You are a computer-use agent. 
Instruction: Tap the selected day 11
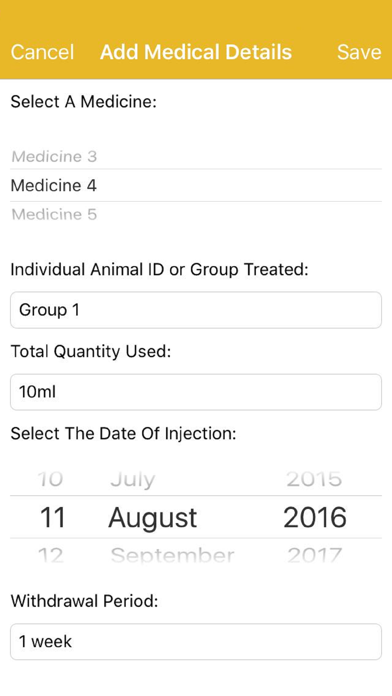coord(52,518)
